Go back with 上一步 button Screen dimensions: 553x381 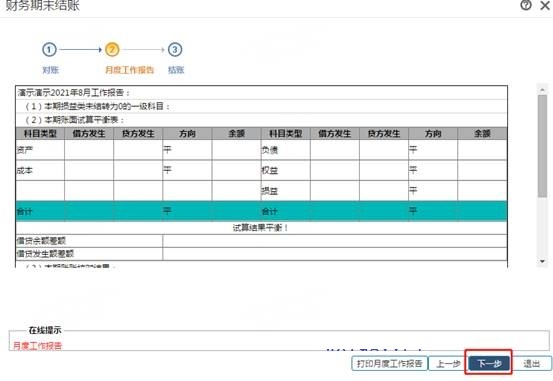pos(448,363)
